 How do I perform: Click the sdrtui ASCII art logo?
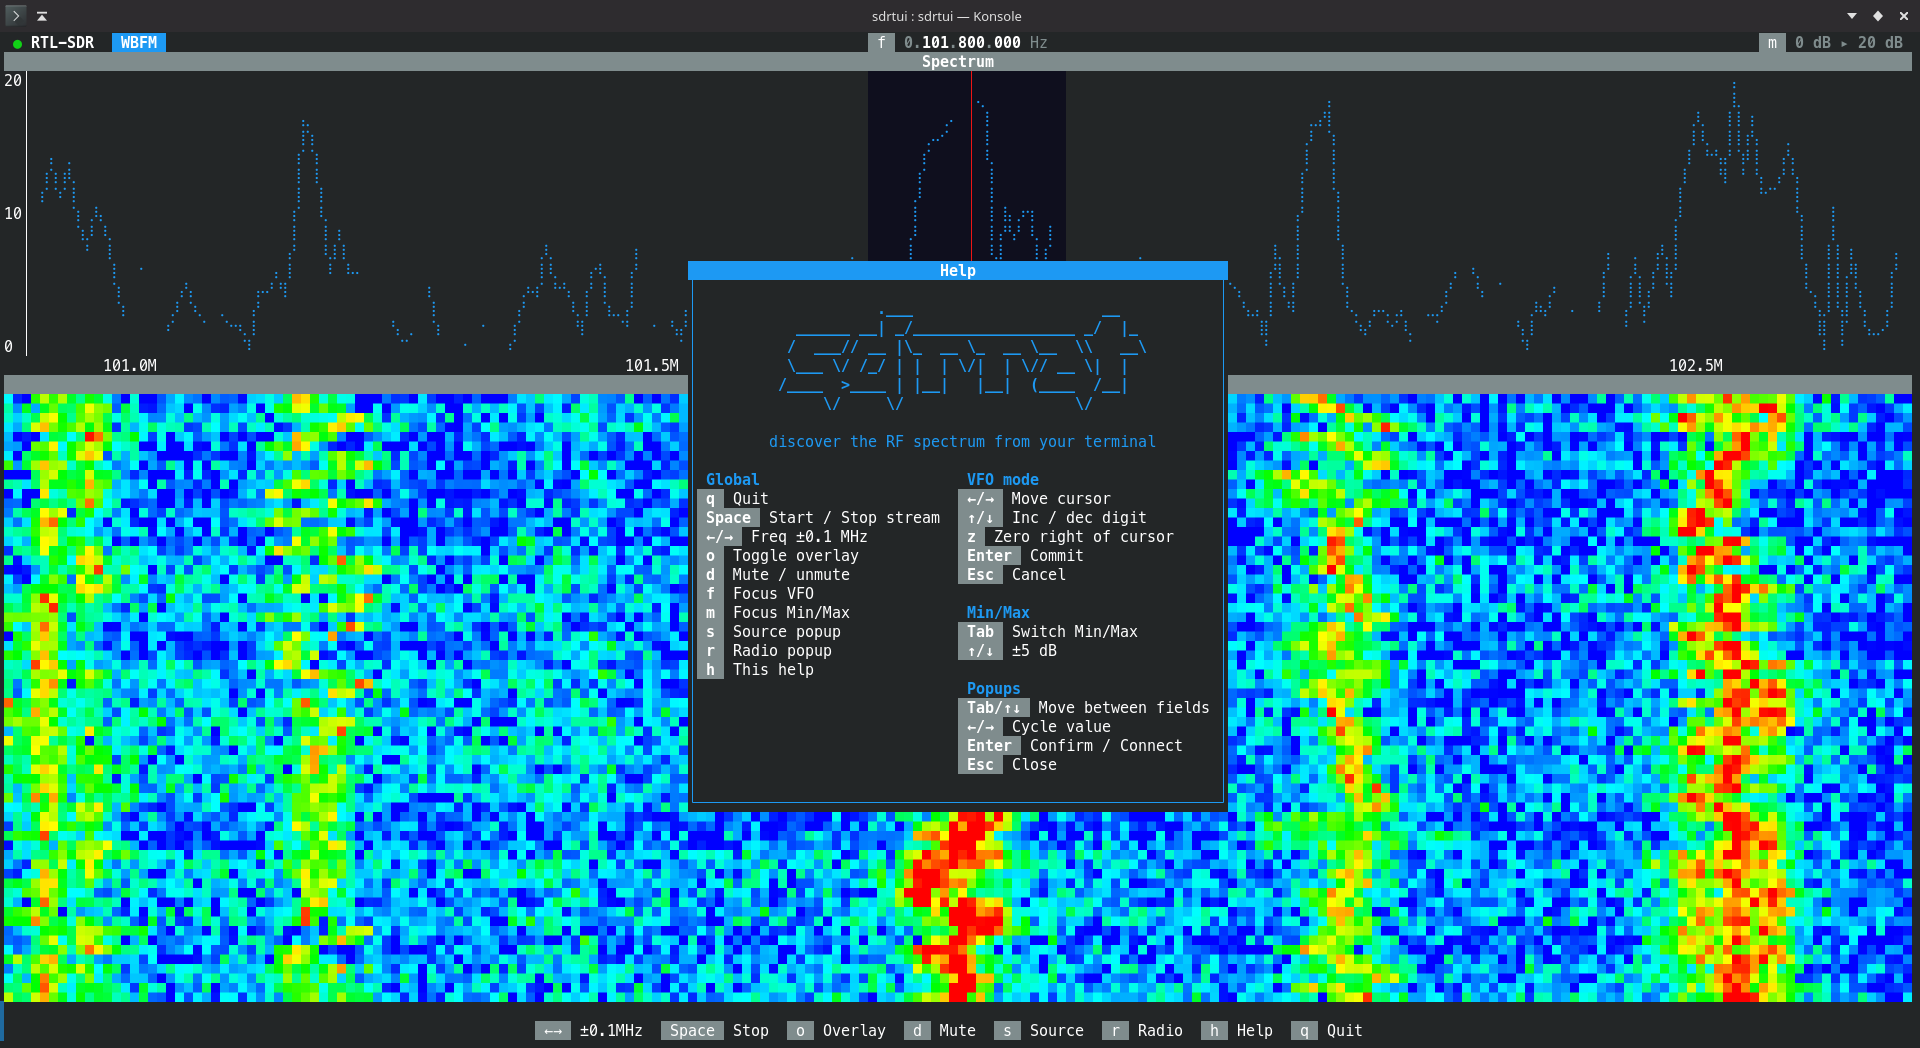tap(962, 360)
